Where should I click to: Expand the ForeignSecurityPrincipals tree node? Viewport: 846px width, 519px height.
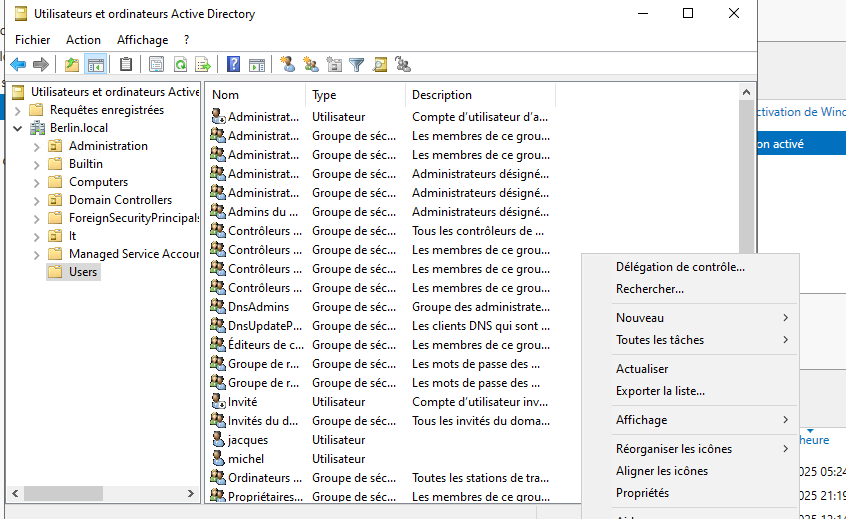point(37,218)
